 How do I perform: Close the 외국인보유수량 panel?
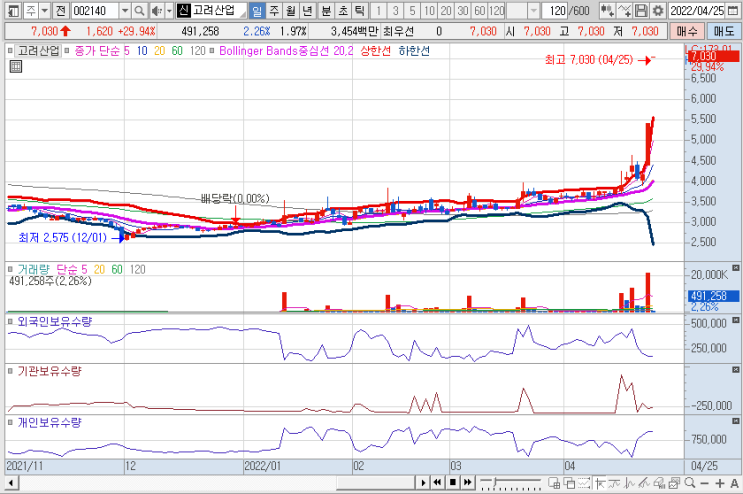[735, 320]
